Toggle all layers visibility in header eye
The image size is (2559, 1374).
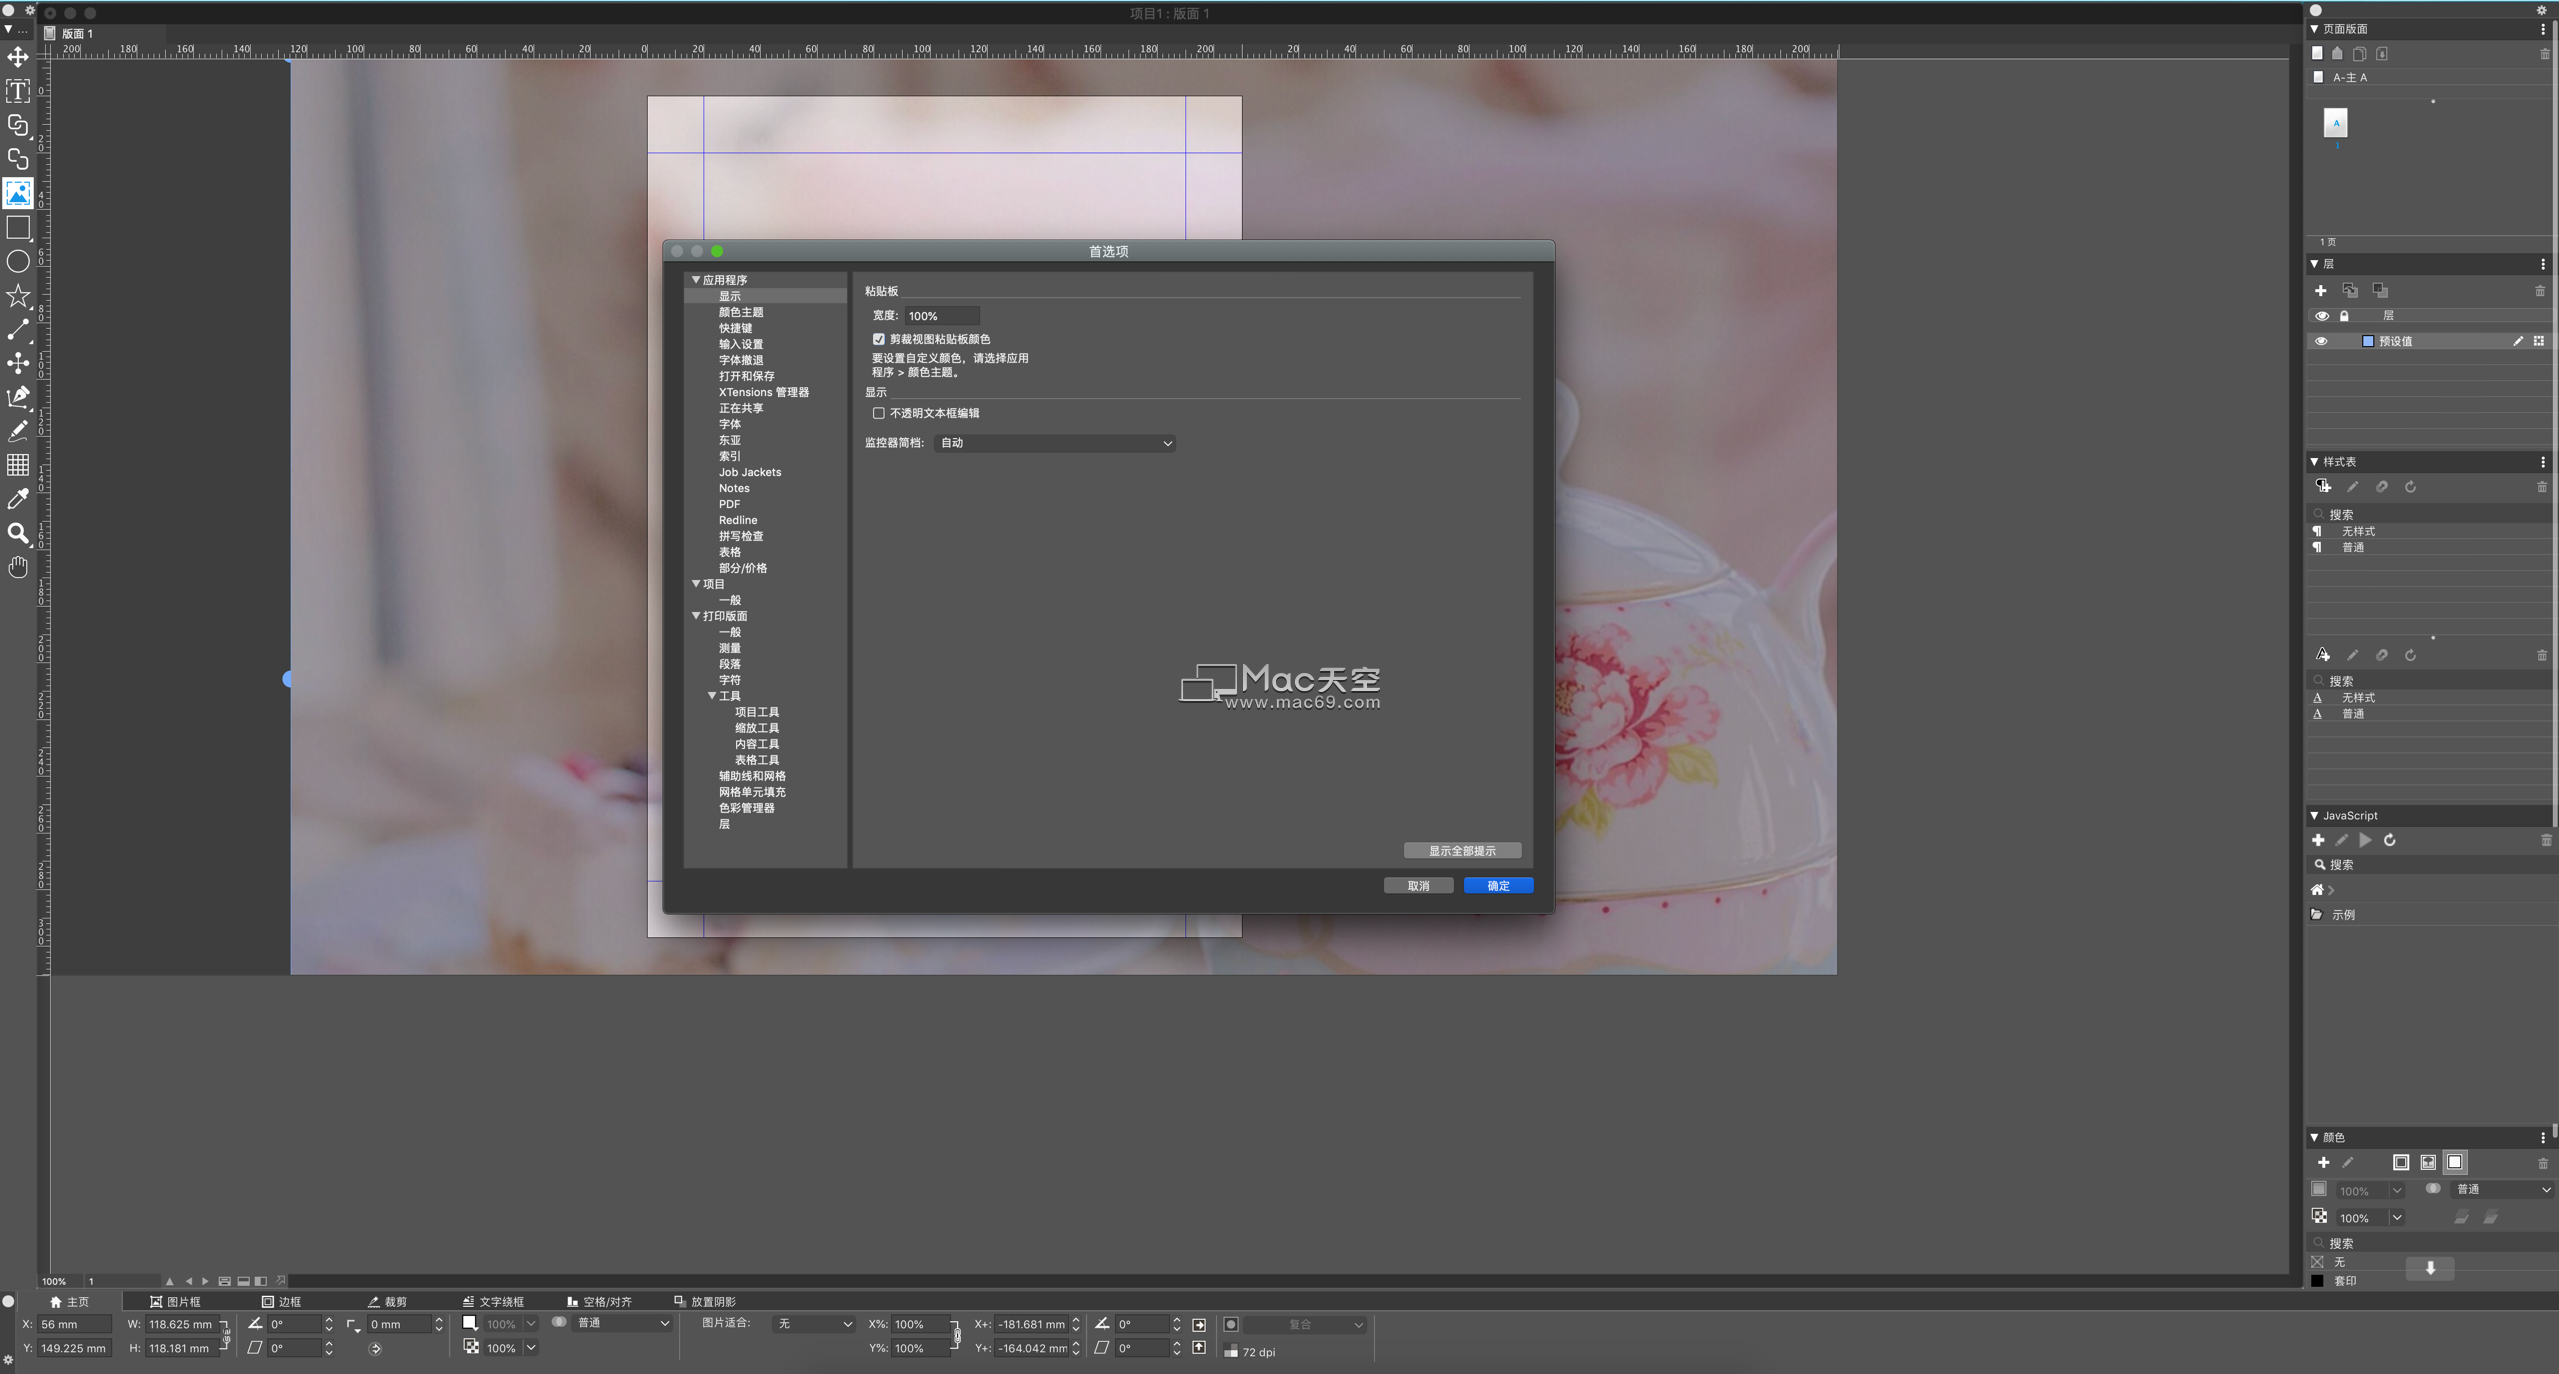(2322, 316)
